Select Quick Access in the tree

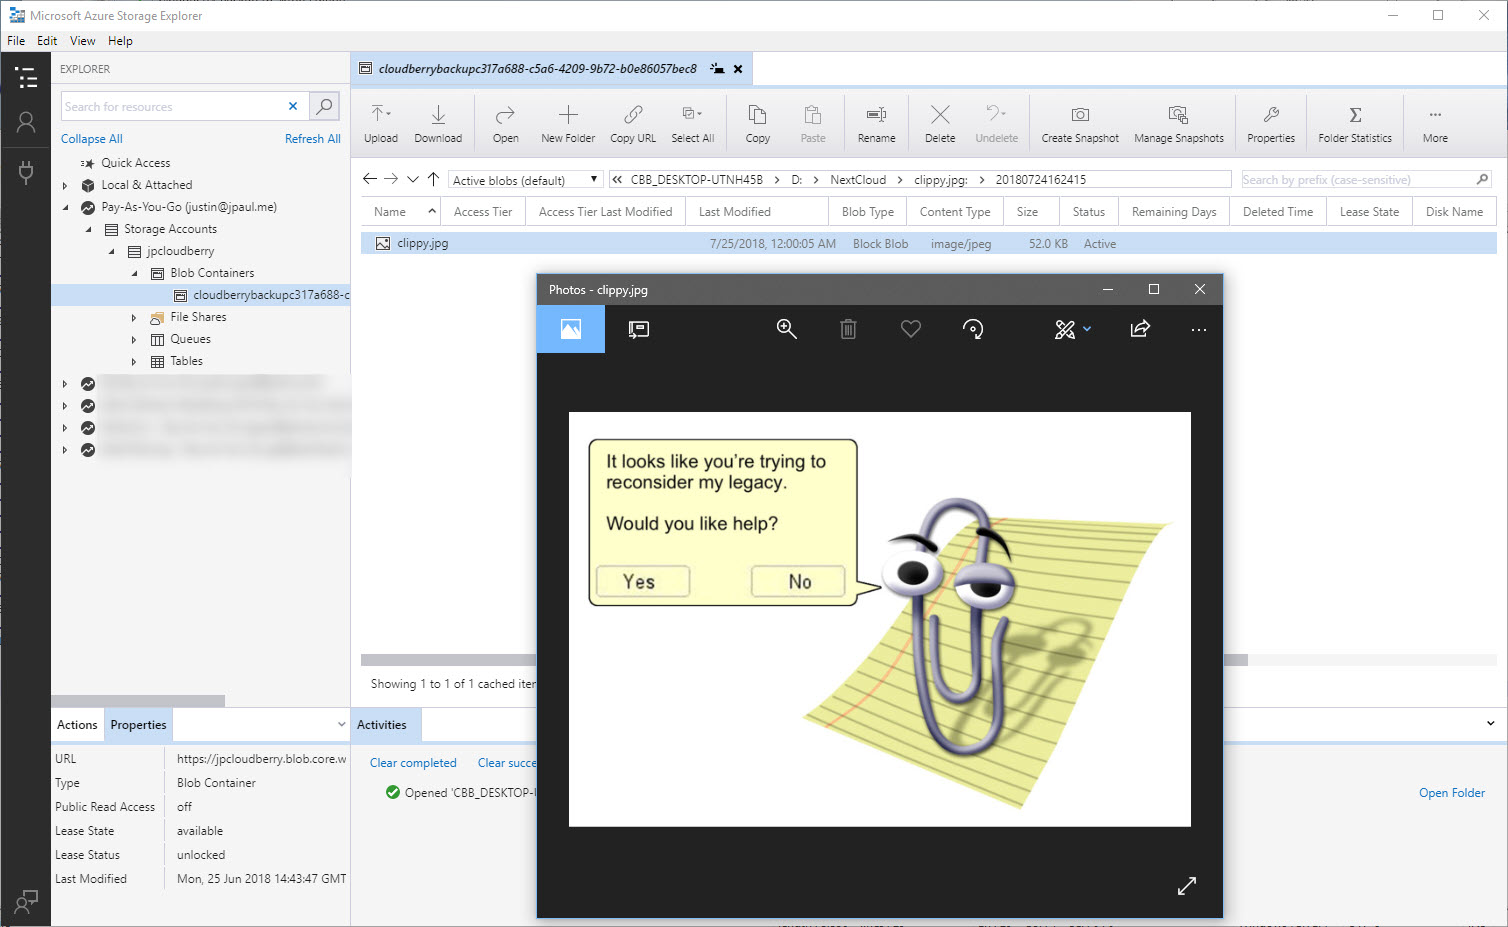click(x=136, y=163)
